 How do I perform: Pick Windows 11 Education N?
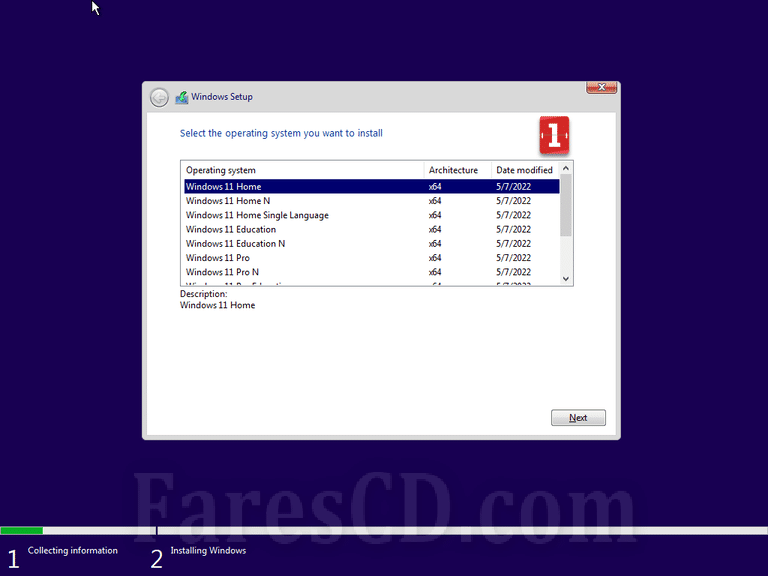(372, 243)
